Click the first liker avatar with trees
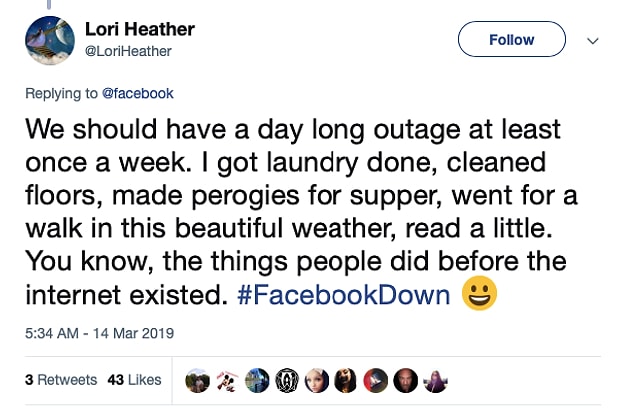This screenshot has width=635, height=410. coord(198,380)
